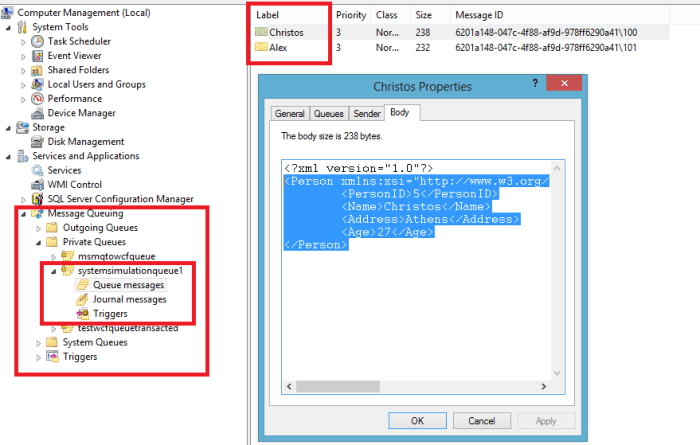Screen dimensions: 700x445
Task: Click the WMI Control icon
Action: click(38, 184)
